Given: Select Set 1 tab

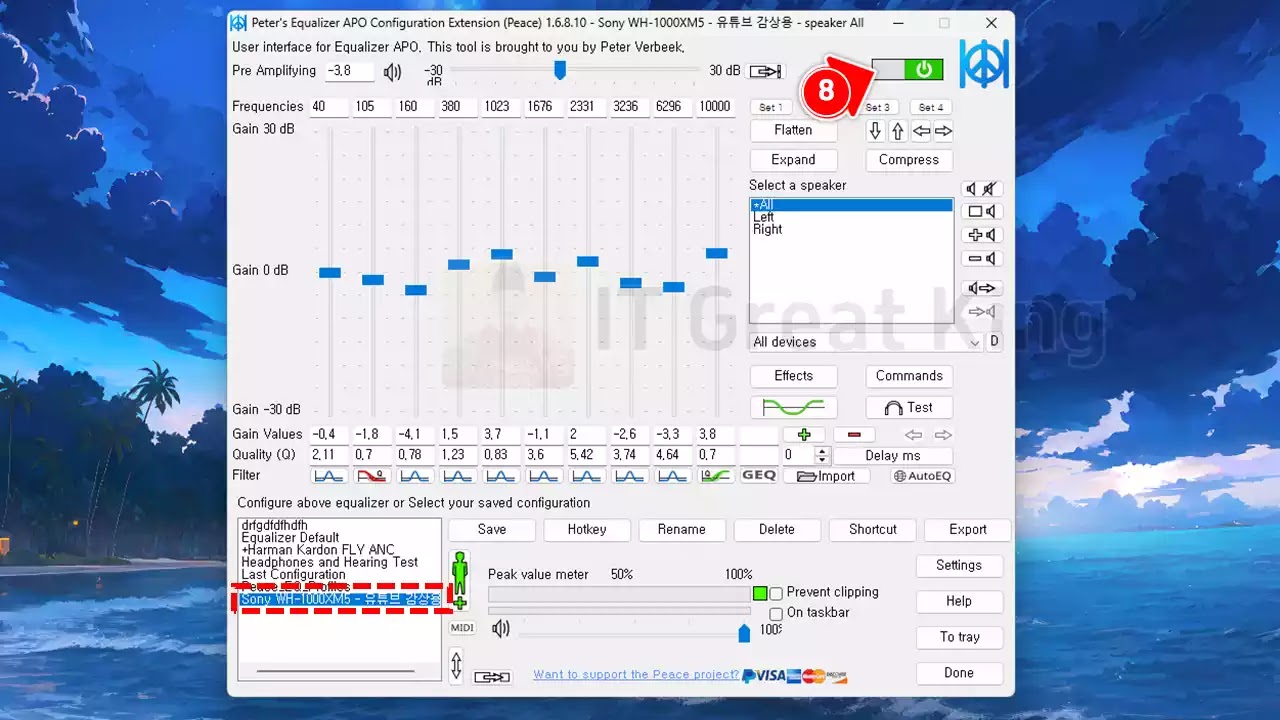Looking at the screenshot, I should click(770, 107).
